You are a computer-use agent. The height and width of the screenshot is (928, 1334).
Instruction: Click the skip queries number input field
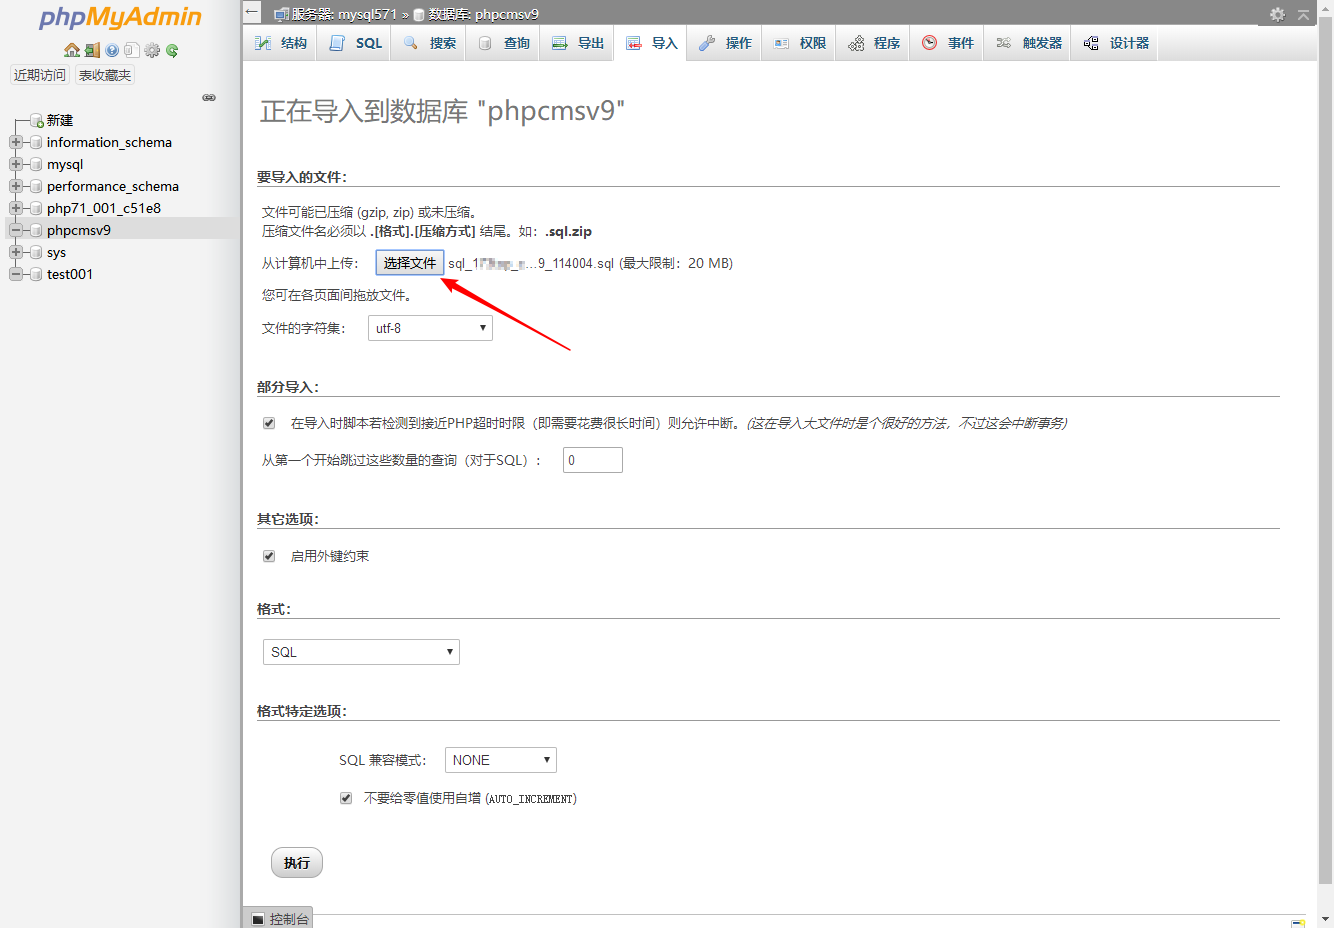click(x=592, y=460)
